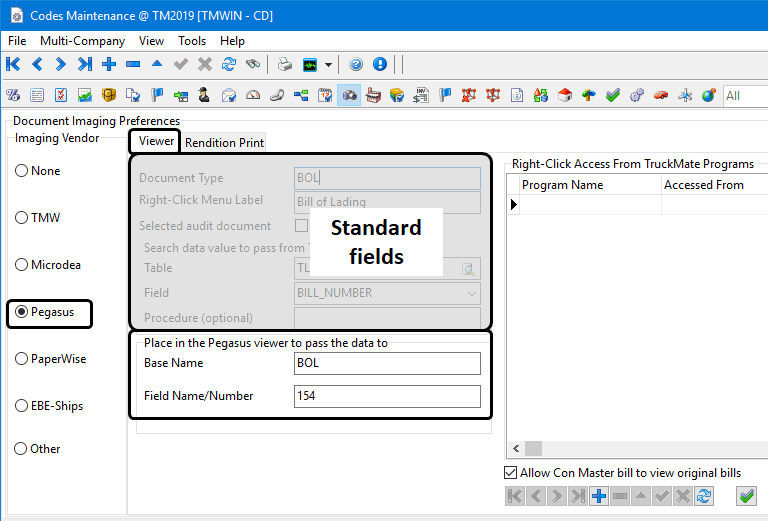Open the red-roofed house icon
This screenshot has width=768, height=521.
click(565, 95)
